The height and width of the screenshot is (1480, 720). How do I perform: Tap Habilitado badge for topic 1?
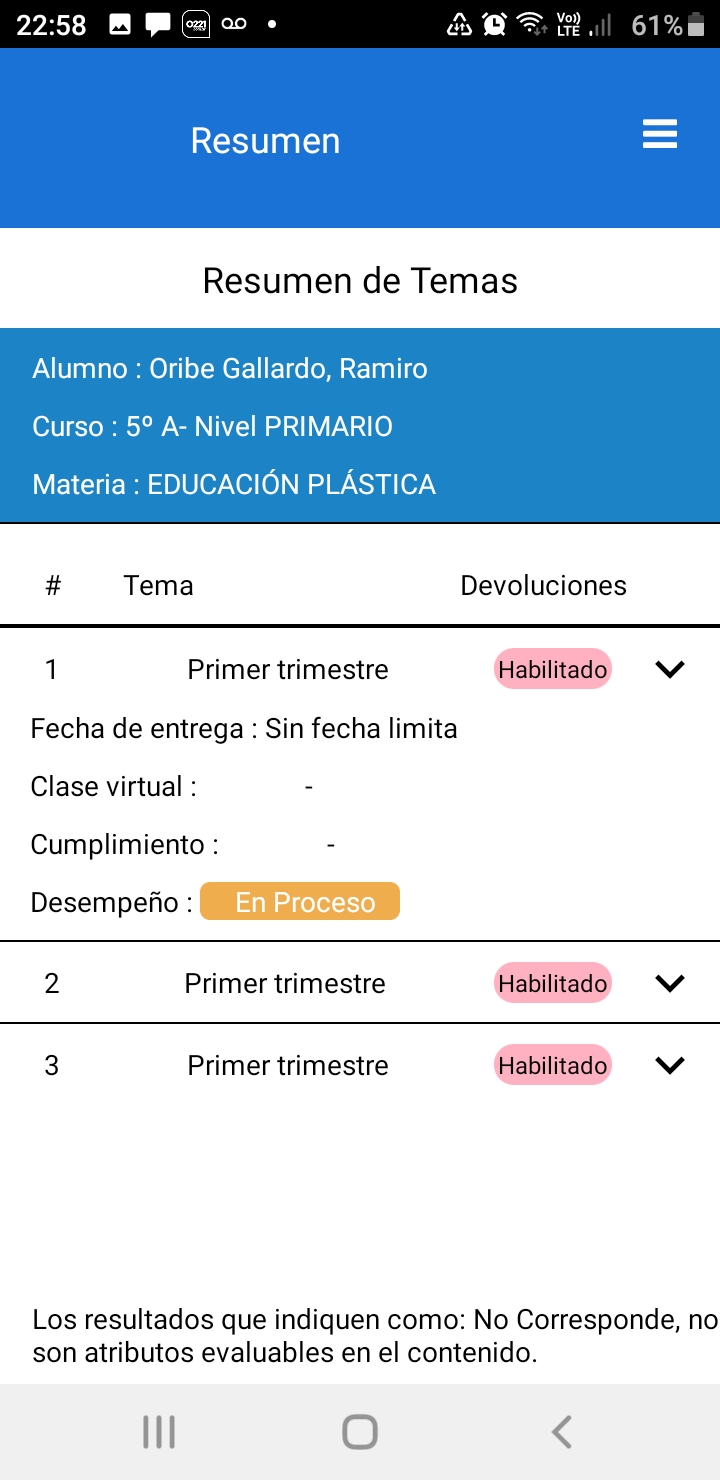553,670
